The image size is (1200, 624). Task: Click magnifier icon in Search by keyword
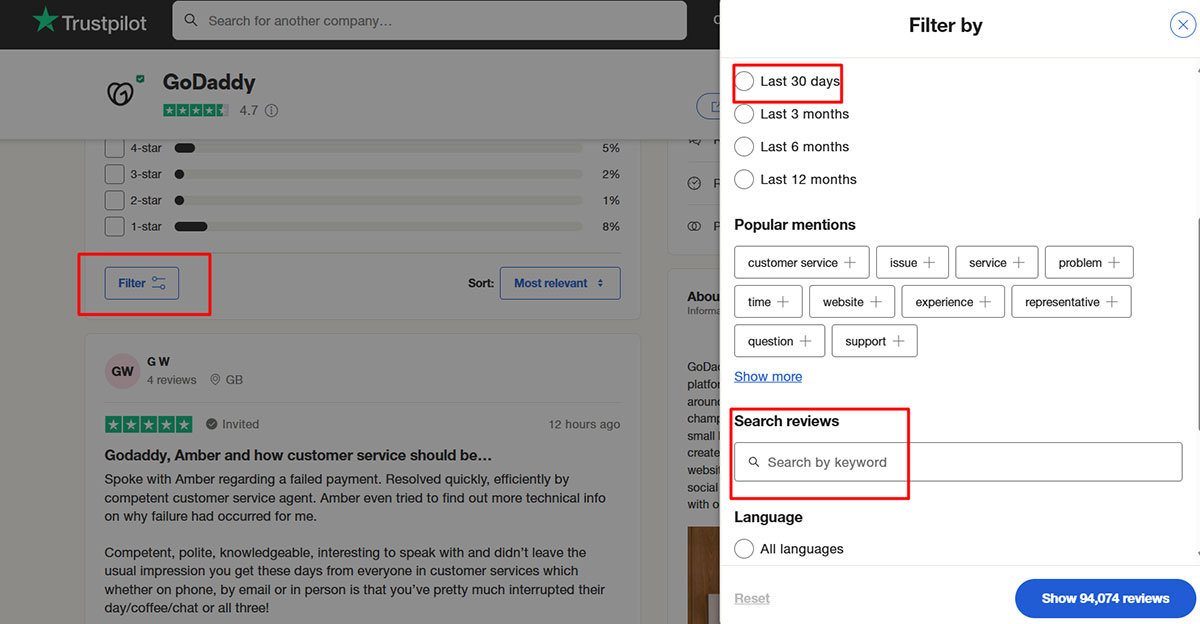coord(754,462)
